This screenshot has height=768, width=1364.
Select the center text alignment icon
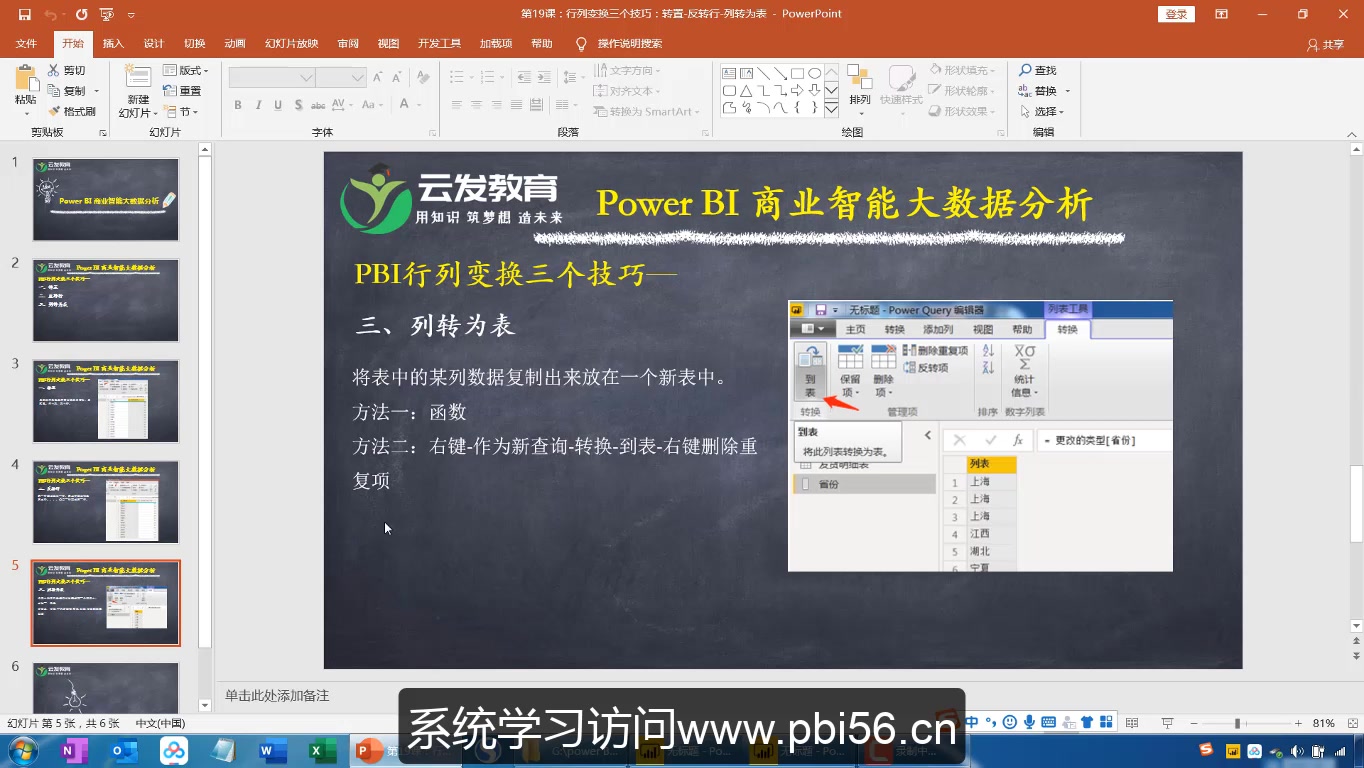477,106
